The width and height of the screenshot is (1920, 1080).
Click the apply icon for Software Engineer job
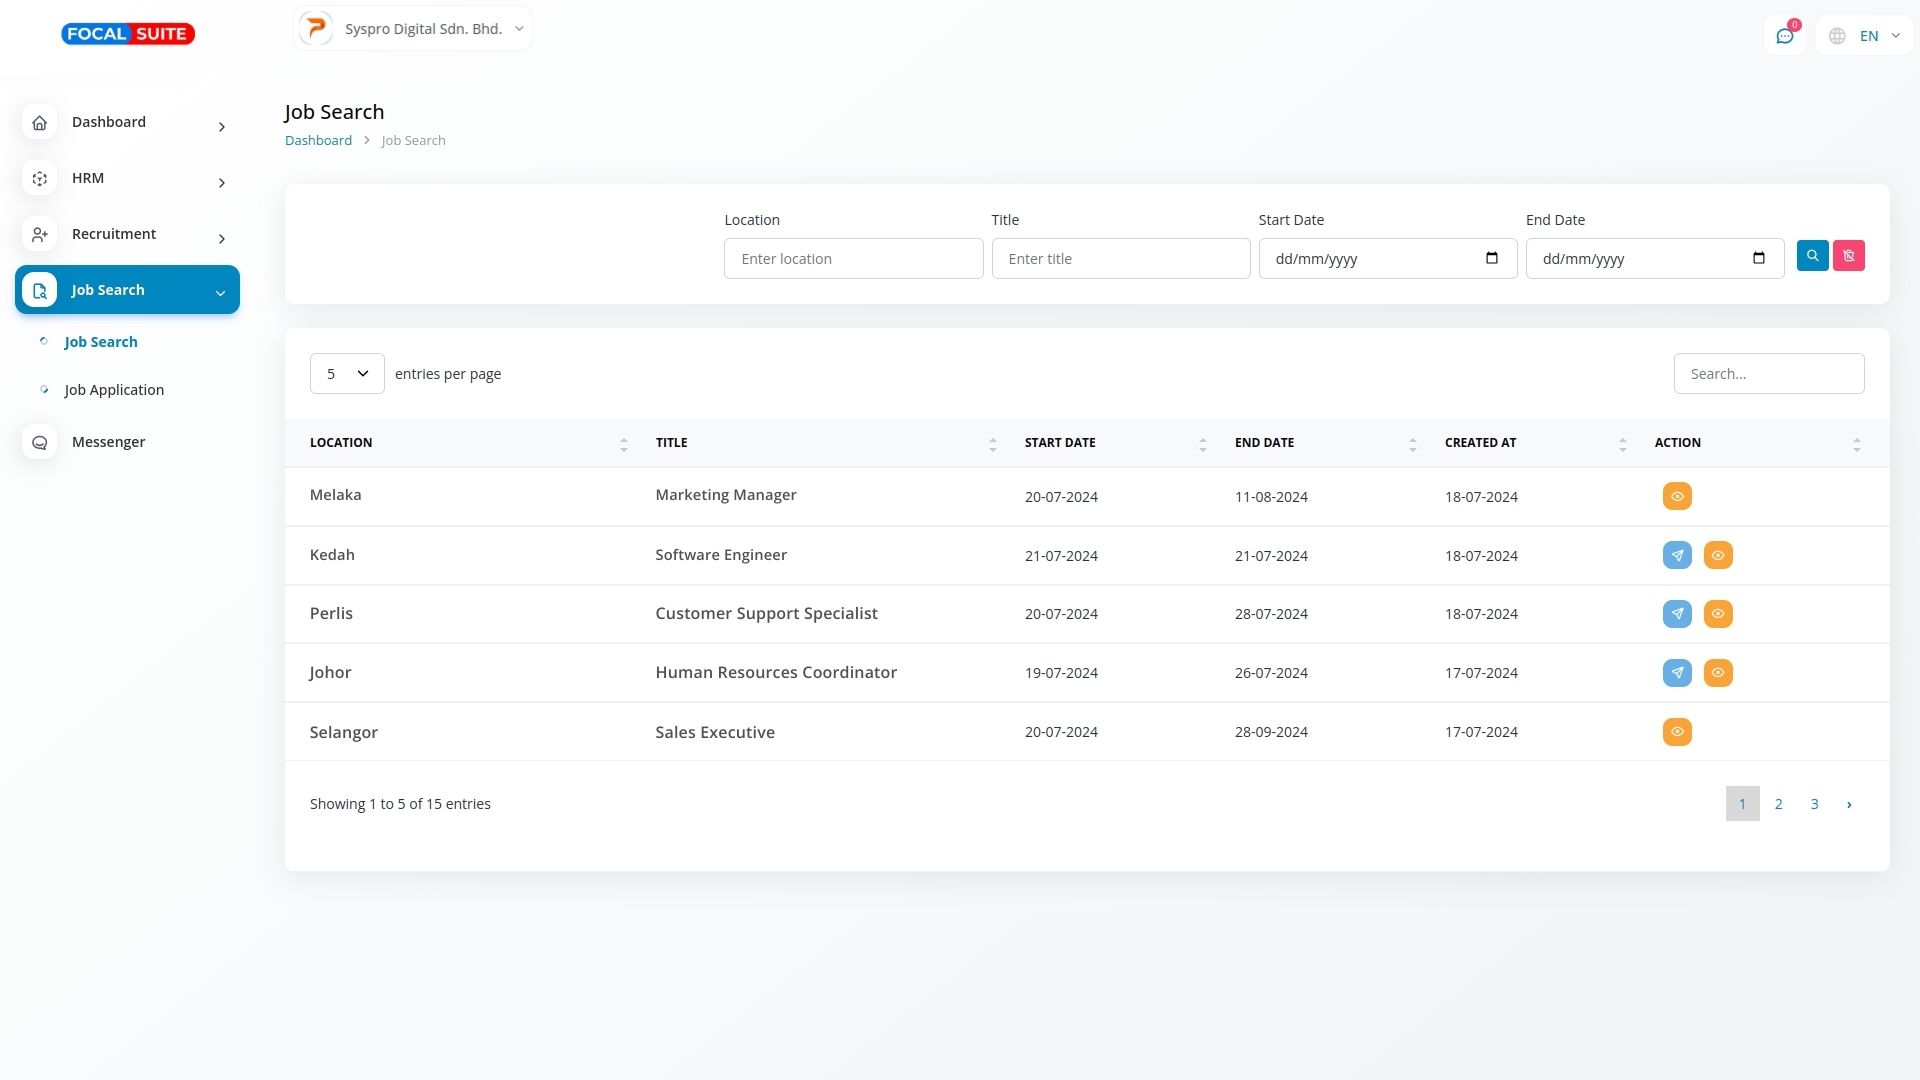pyautogui.click(x=1677, y=555)
